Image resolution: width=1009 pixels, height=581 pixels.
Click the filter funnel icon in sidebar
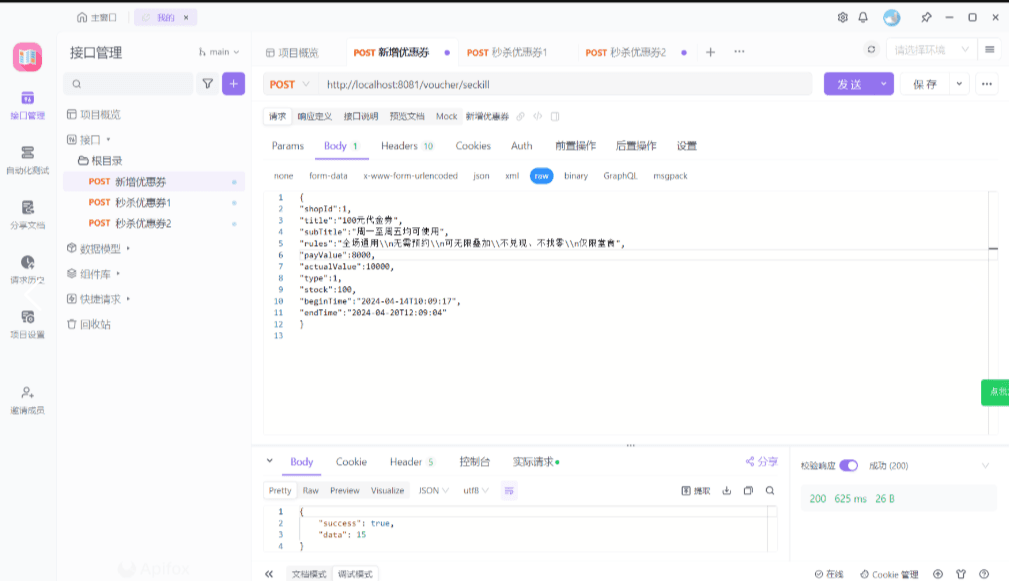point(208,84)
